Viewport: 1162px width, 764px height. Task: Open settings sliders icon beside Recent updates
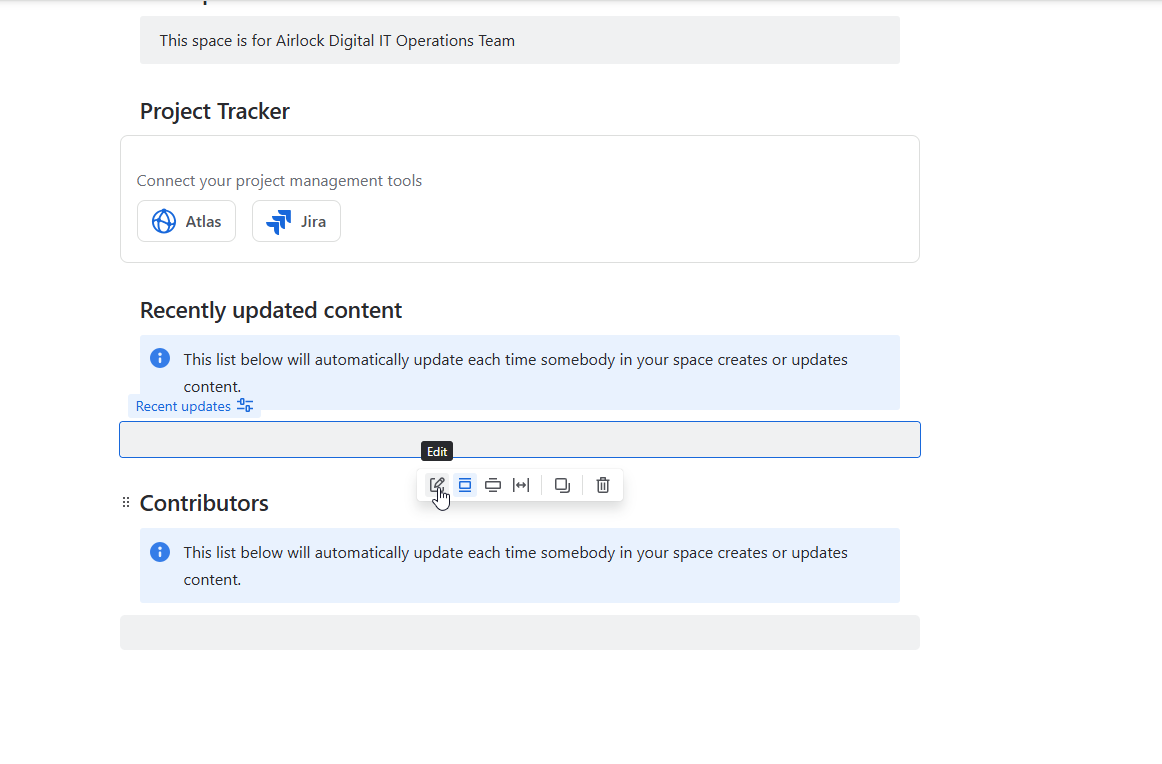(x=245, y=405)
